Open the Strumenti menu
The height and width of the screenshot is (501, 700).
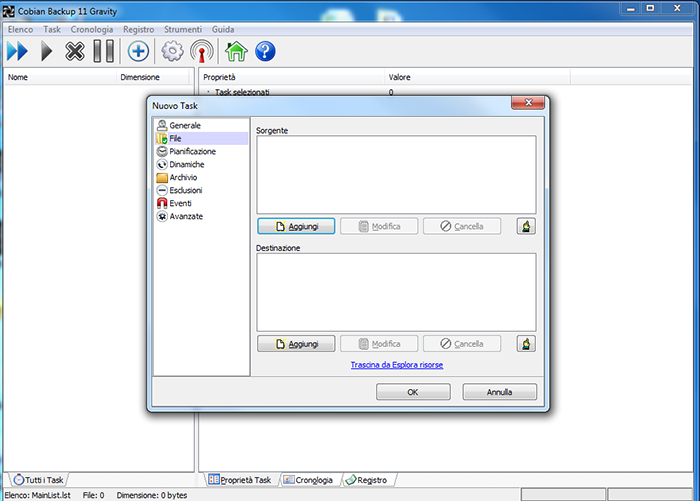(183, 29)
